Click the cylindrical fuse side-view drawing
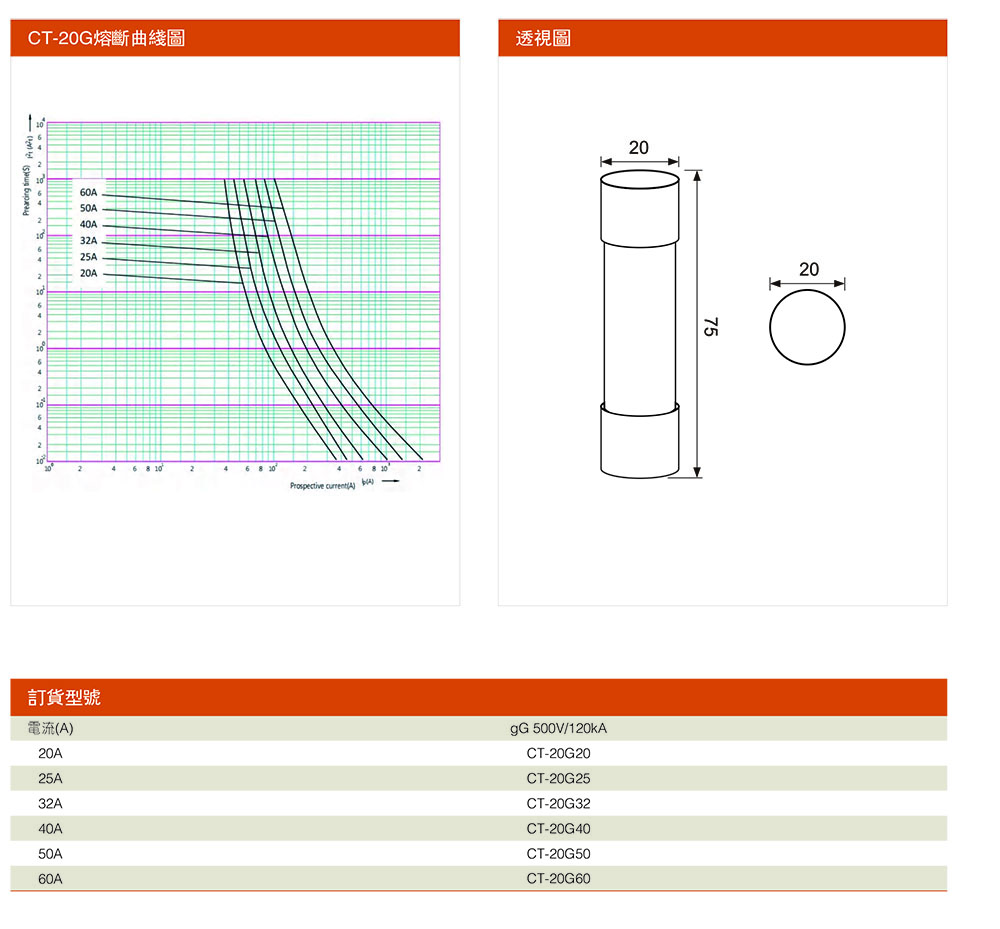This screenshot has height=929, width=1000. (639, 324)
